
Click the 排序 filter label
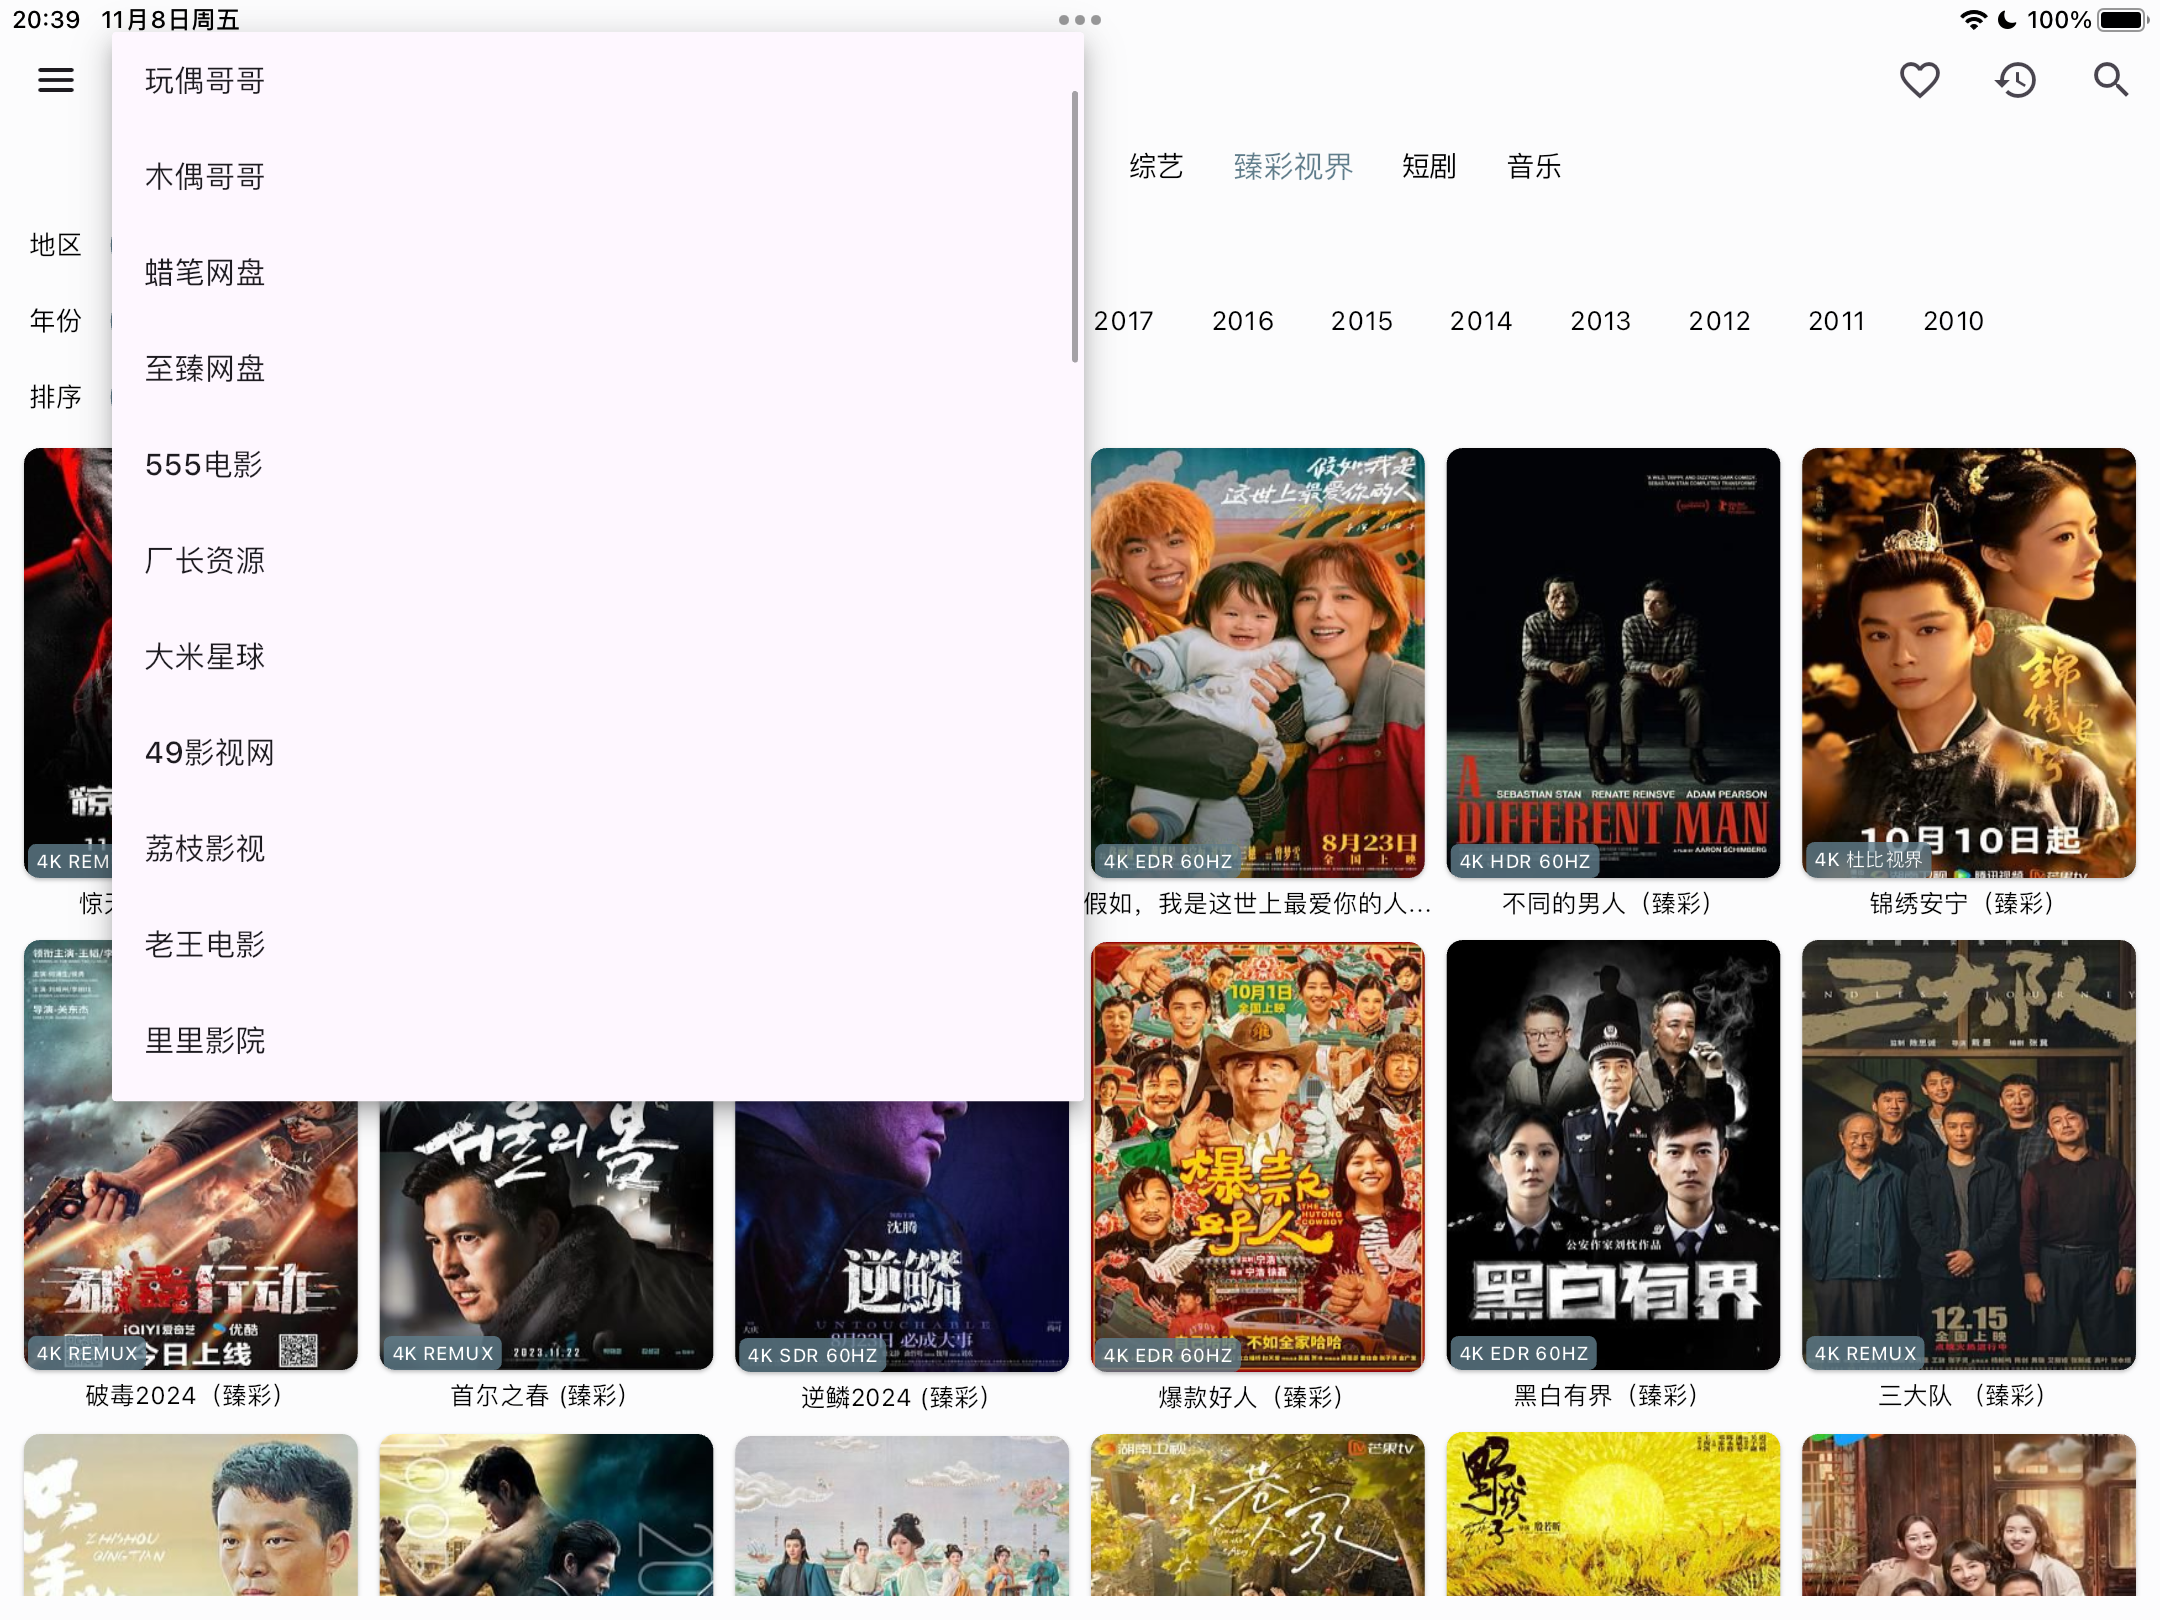[55, 397]
